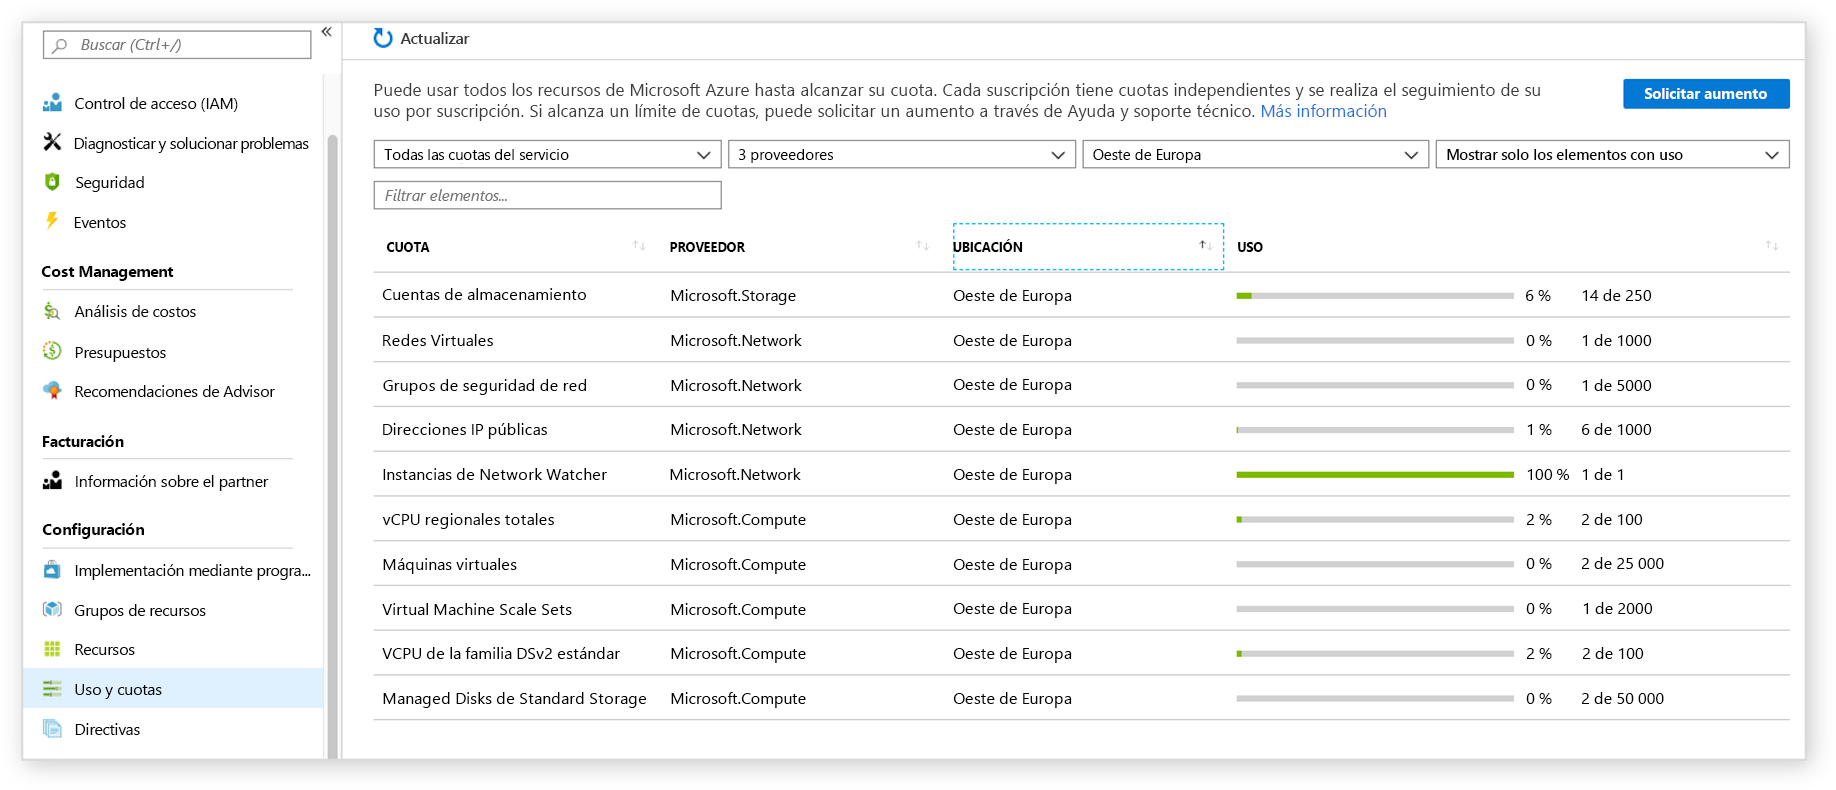1836x790 pixels.
Task: Select Virtual Machine Scale Sets row
Action: coord(1081,608)
